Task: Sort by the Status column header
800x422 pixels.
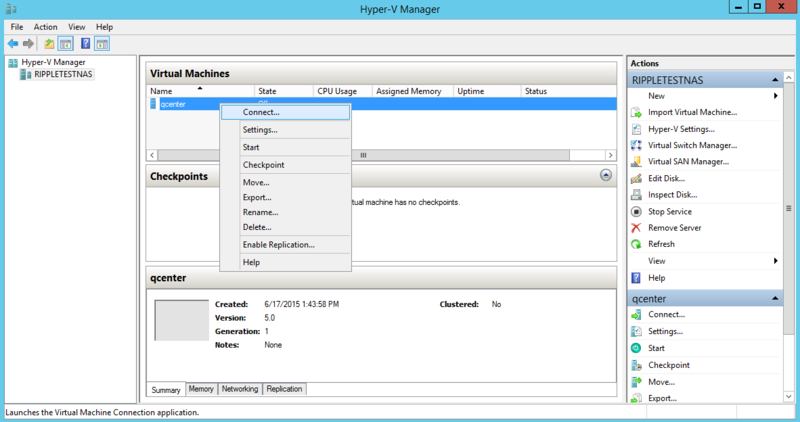Action: (x=568, y=91)
